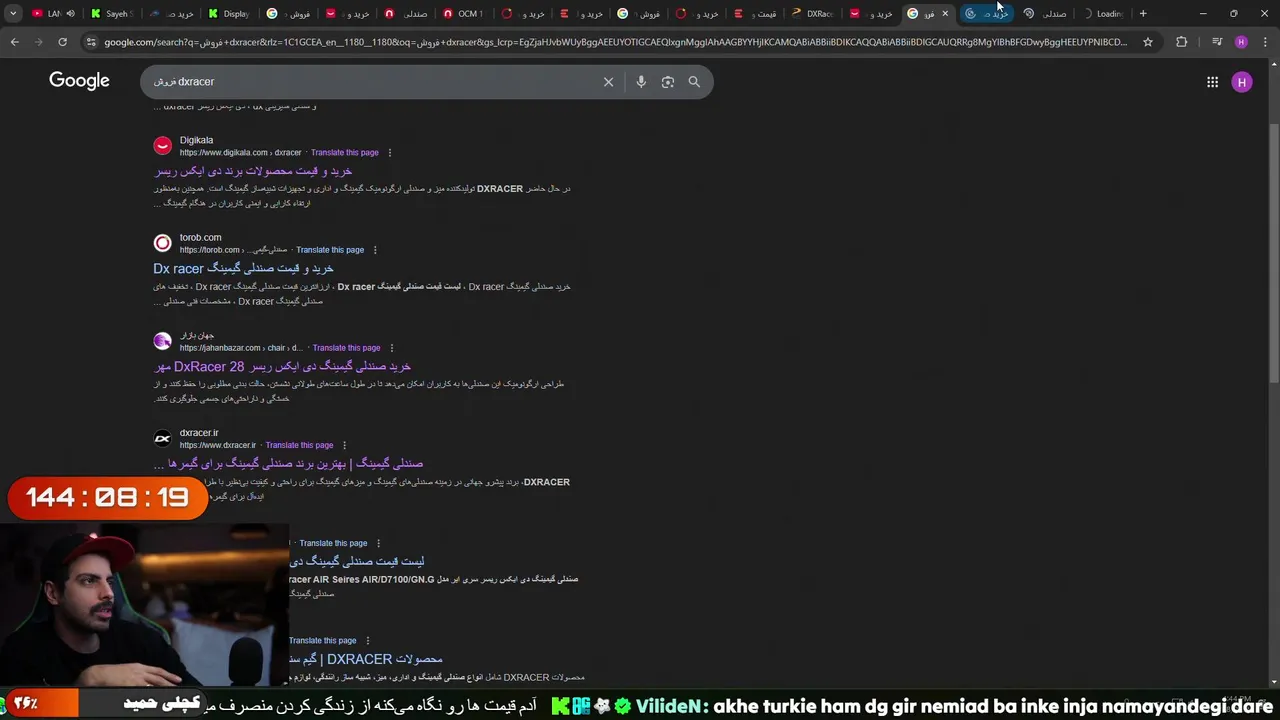This screenshot has width=1280, height=720.
Task: Clear the search query with the X
Action: (608, 82)
